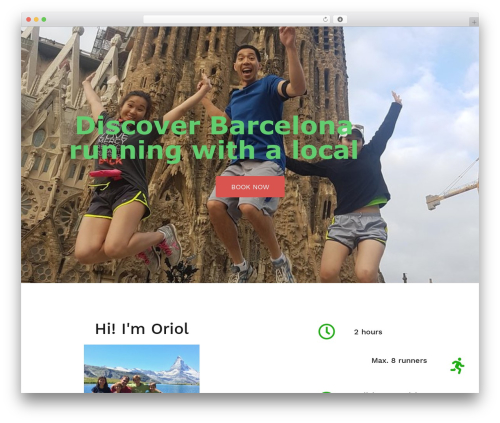Click the browser address bar
500x423 pixels.
pyautogui.click(x=237, y=19)
